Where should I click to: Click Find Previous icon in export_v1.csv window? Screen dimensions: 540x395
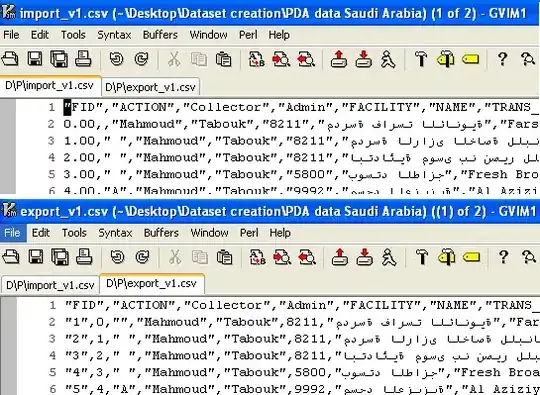coord(307,257)
